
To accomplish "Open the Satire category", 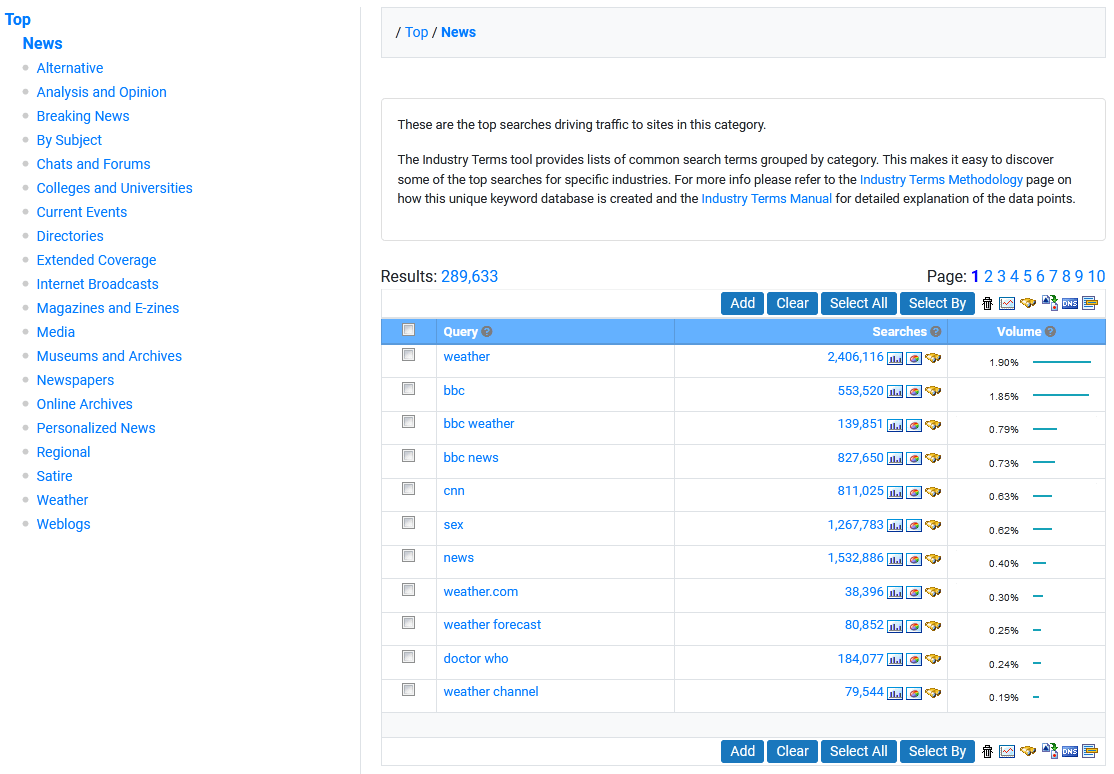I will 55,476.
